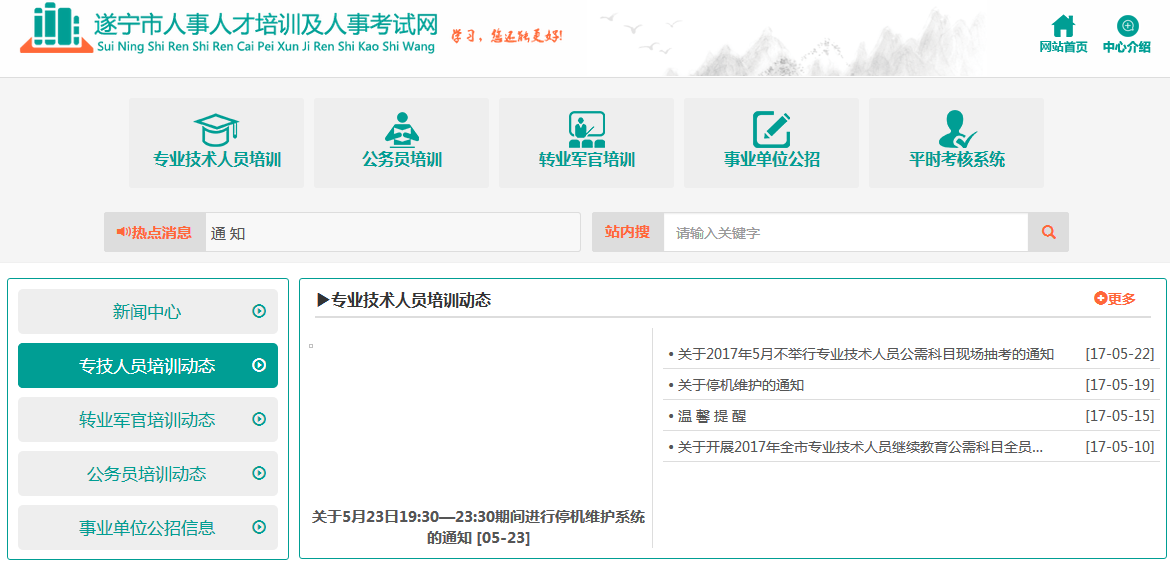This screenshot has width=1170, height=573.
Task: Expand 新闻中心 using its arrow circle
Action: pyautogui.click(x=259, y=311)
